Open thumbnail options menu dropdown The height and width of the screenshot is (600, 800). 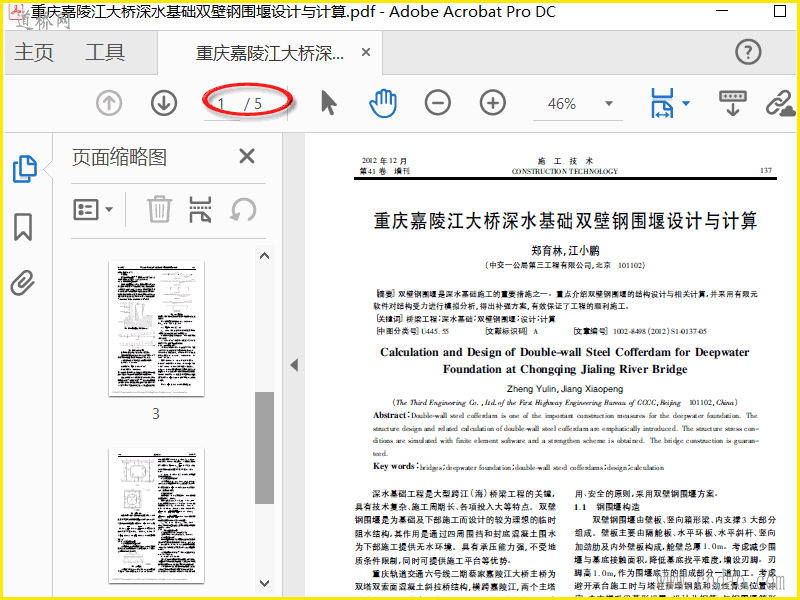(93, 210)
